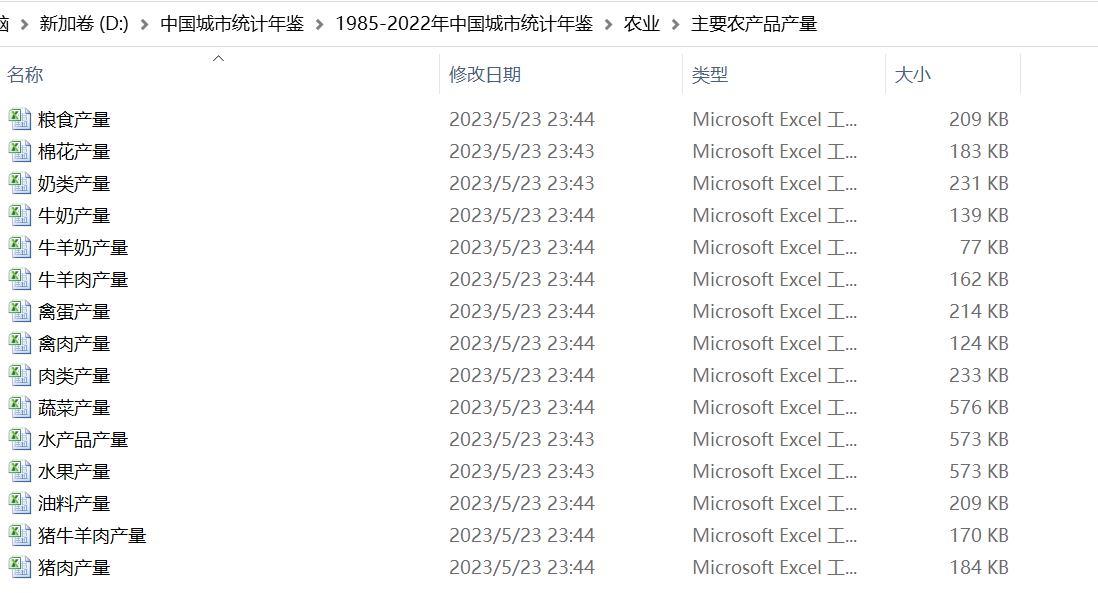Select the 水产品产量 file name
Image resolution: width=1098 pixels, height=593 pixels.
pyautogui.click(x=83, y=439)
